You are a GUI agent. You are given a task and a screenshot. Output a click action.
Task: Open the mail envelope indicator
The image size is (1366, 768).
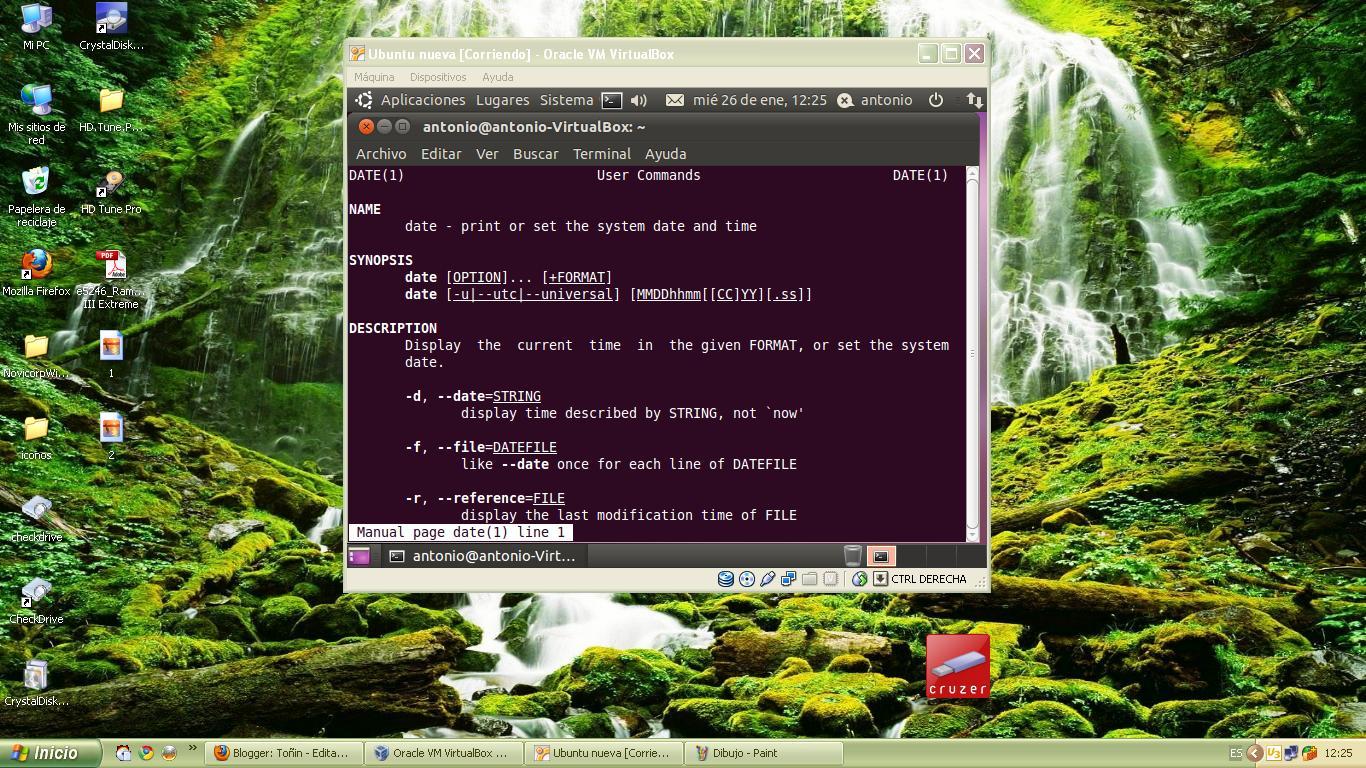click(x=675, y=100)
